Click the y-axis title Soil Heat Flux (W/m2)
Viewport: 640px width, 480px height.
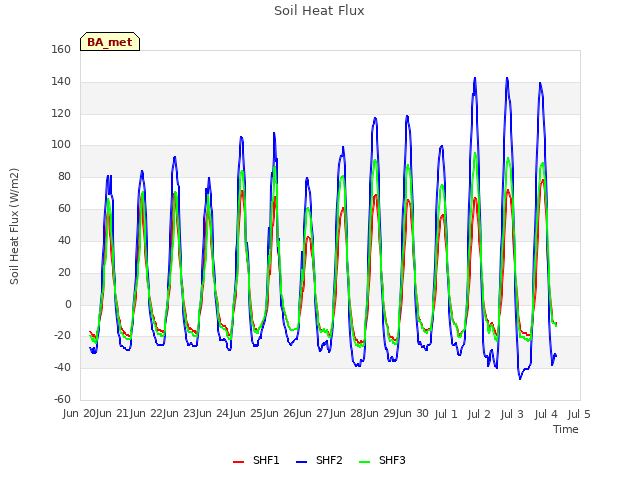tap(14, 226)
